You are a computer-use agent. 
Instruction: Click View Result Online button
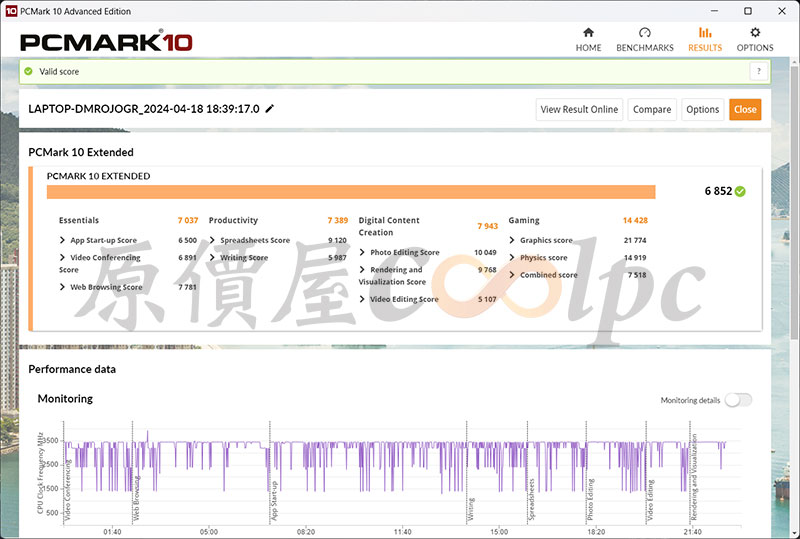coord(579,109)
